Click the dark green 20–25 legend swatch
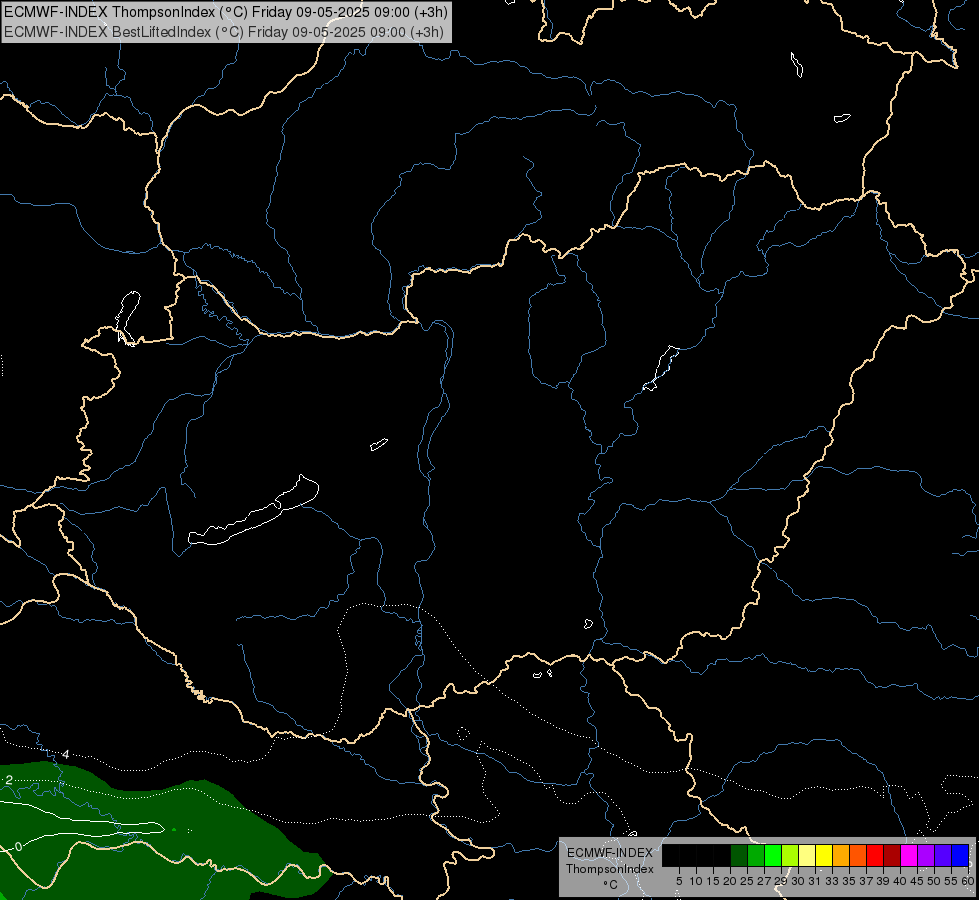Screen dimensions: 979x900 (x=739, y=855)
